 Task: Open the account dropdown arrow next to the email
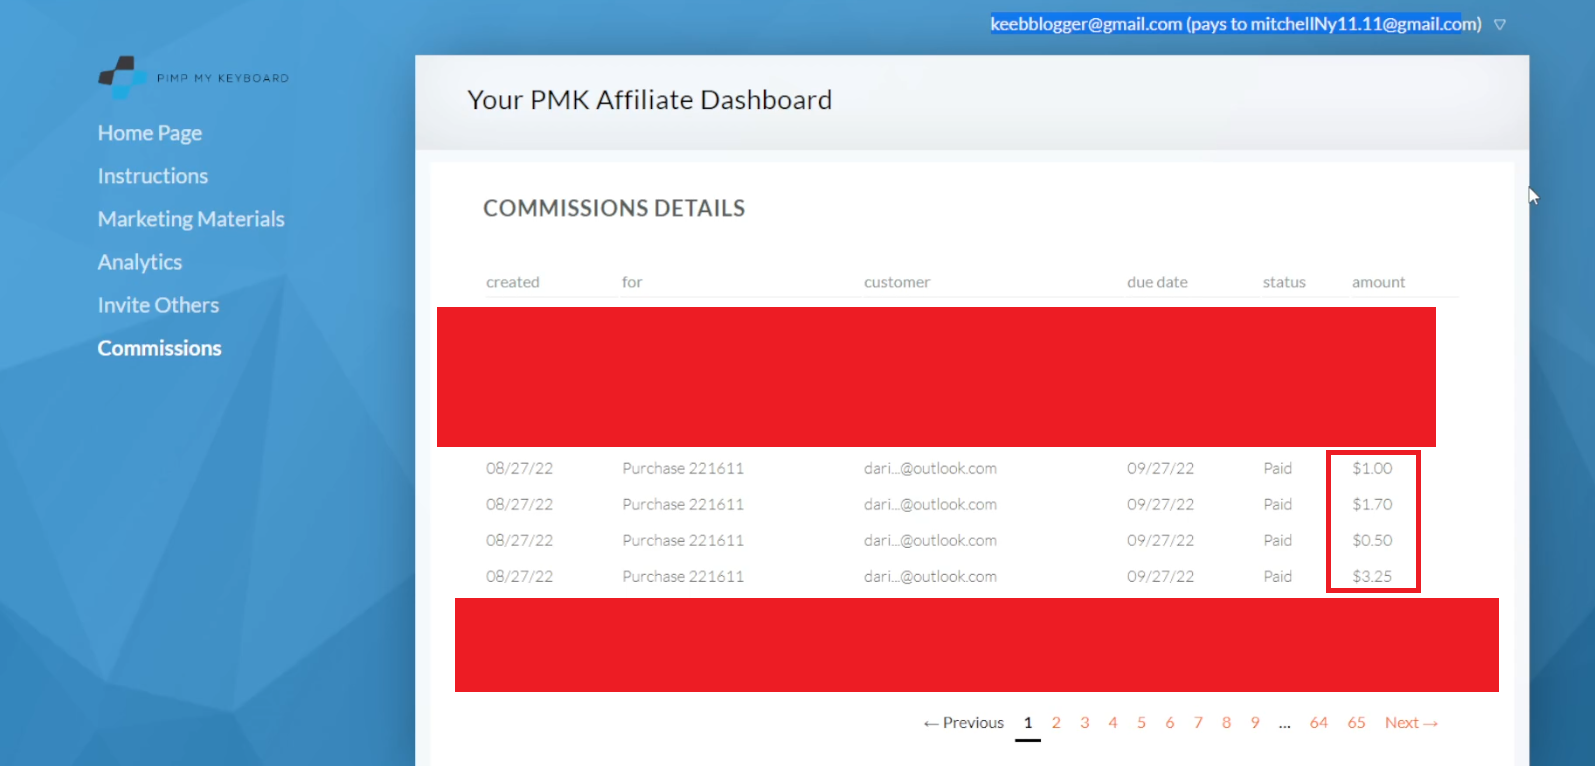1500,25
